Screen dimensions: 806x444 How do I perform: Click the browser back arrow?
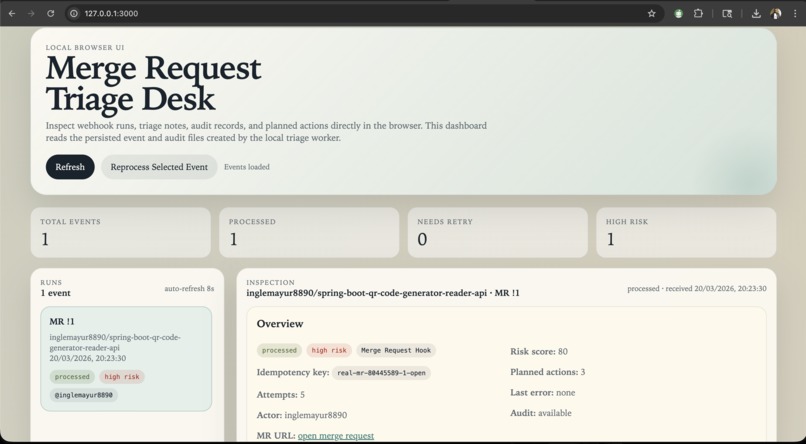[12, 13]
